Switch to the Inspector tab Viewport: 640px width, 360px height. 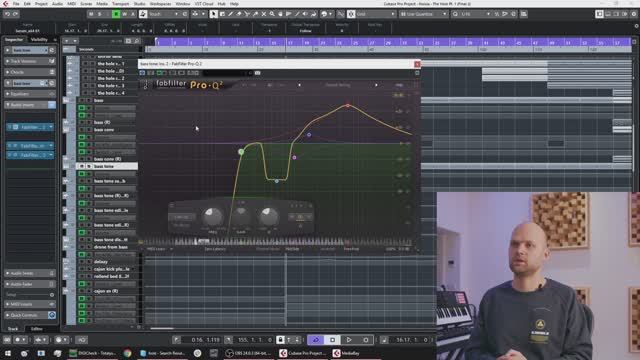[x=14, y=40]
